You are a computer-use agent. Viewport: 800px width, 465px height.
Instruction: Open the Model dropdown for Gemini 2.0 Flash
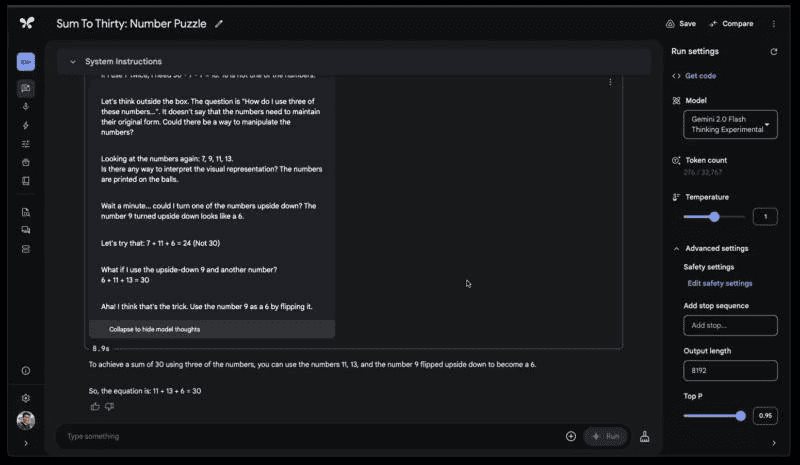729,125
